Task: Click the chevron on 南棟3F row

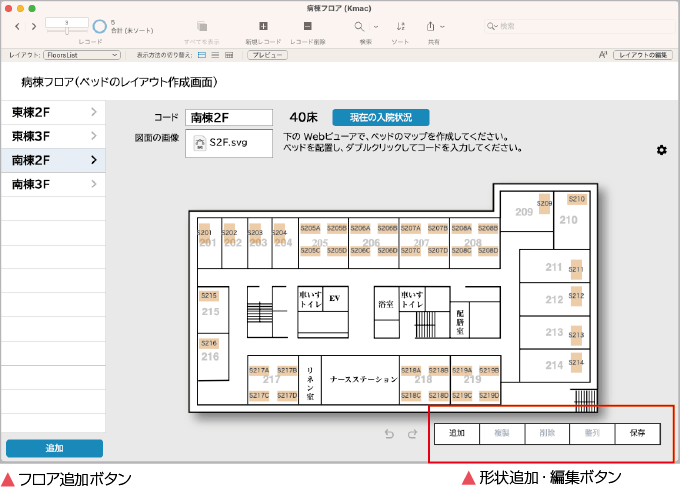Action: click(94, 184)
